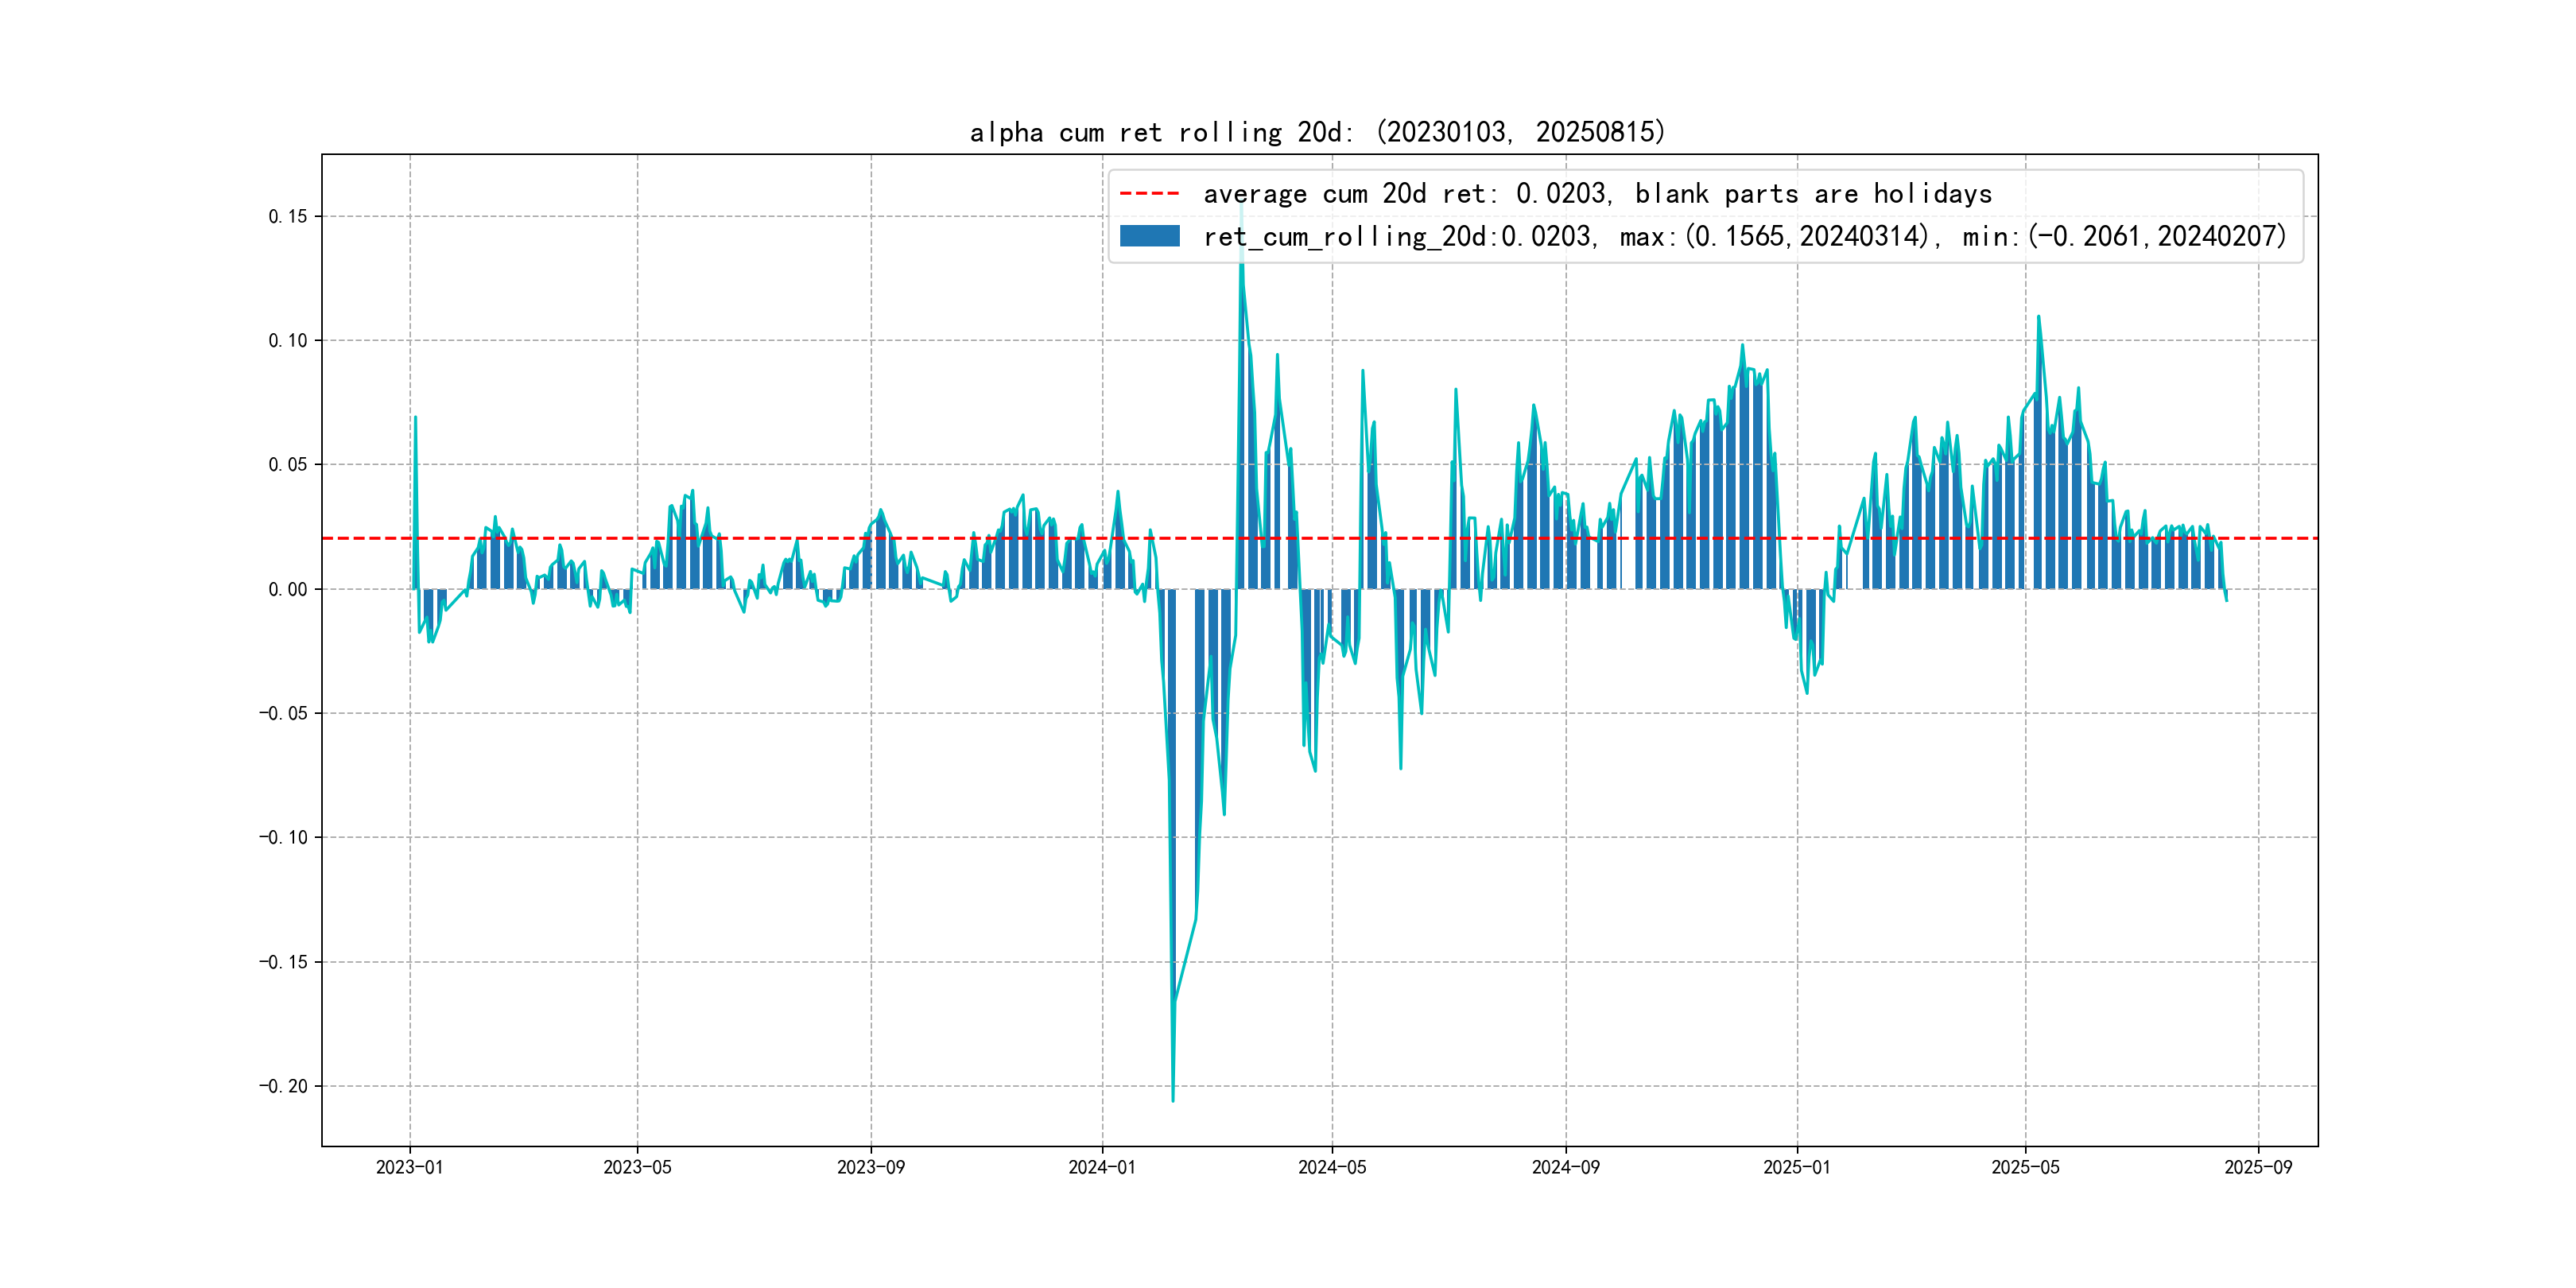The image size is (2576, 1288).
Task: Click the blue bar swatch in legend
Action: click(1149, 236)
